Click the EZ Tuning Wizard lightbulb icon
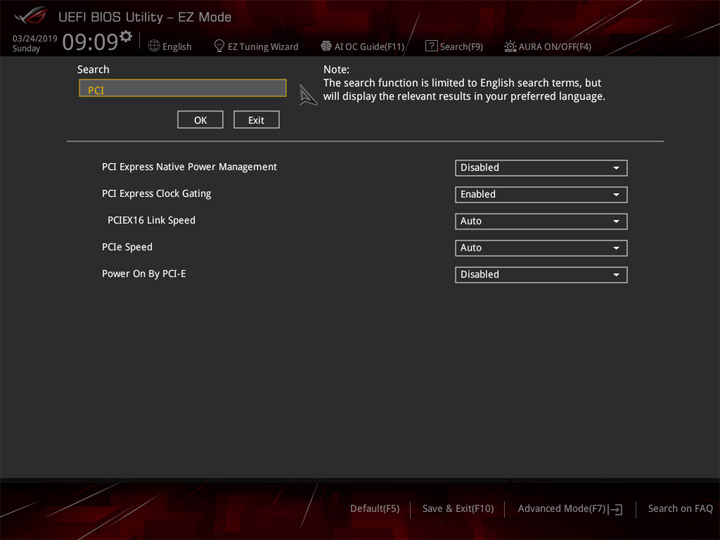Screen dimensions: 720x540 point(219,46)
